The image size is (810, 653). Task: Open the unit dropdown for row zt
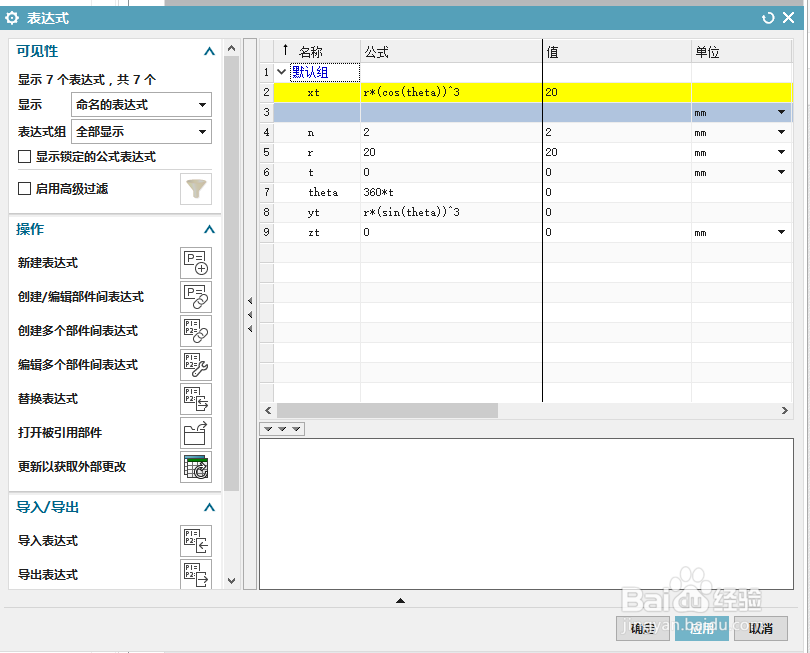pyautogui.click(x=781, y=232)
